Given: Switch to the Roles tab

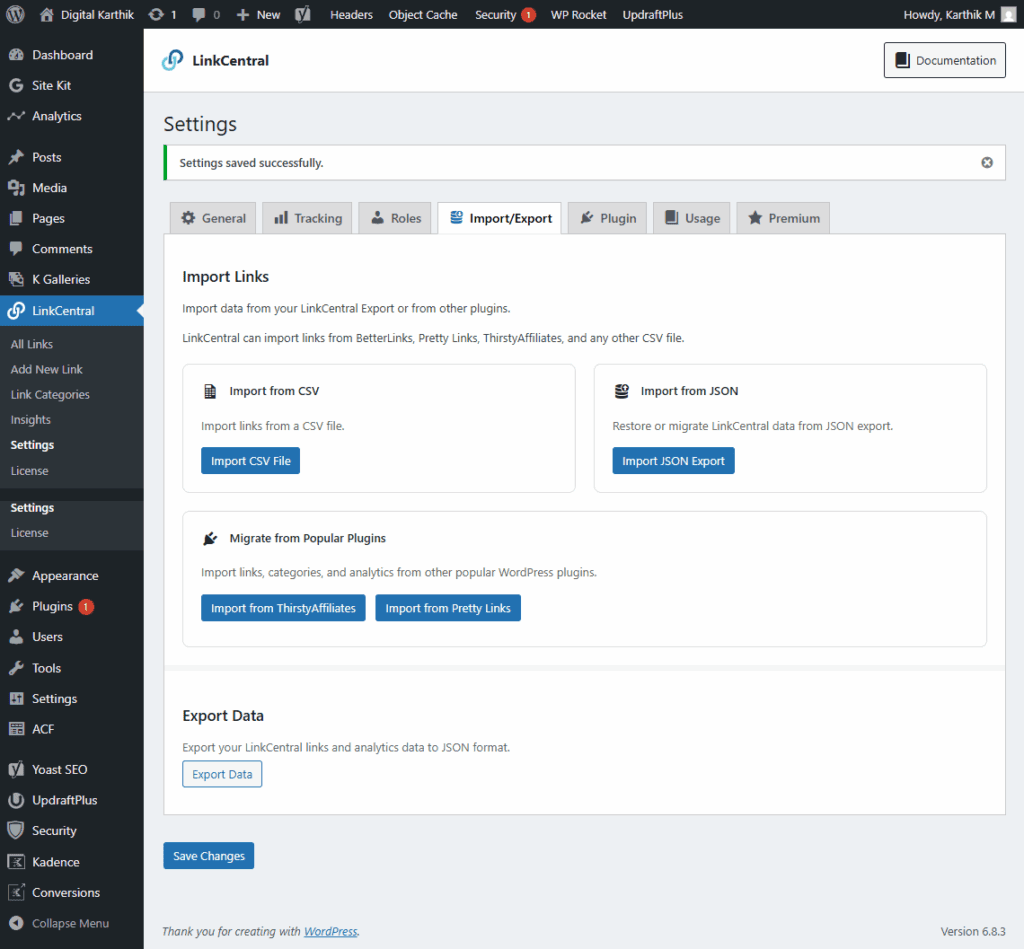Looking at the screenshot, I should click(395, 218).
